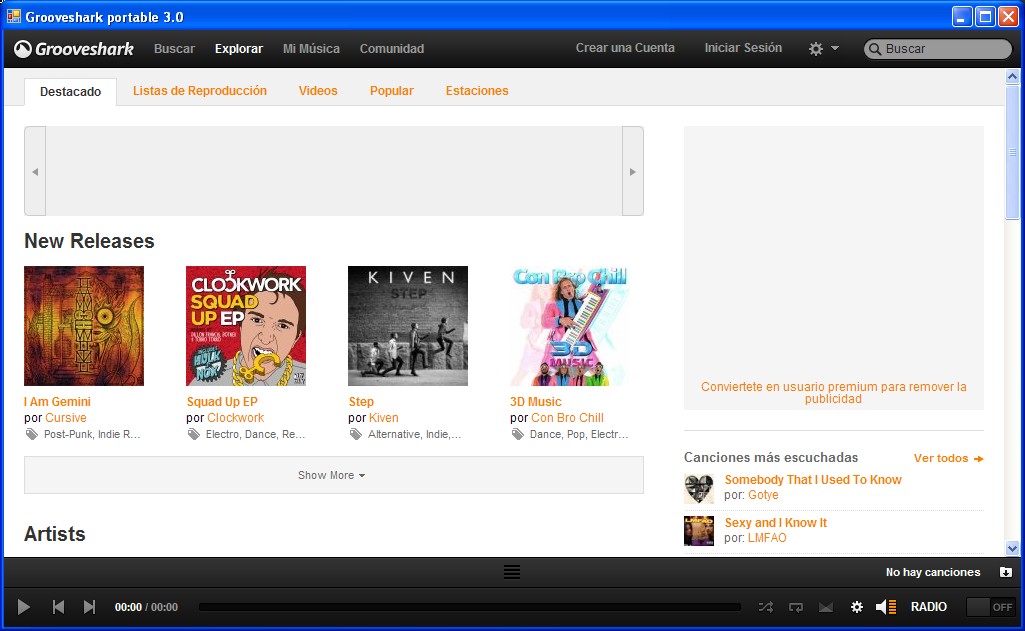Click the next track button
Screen dimensions: 1025x631
coord(90,607)
